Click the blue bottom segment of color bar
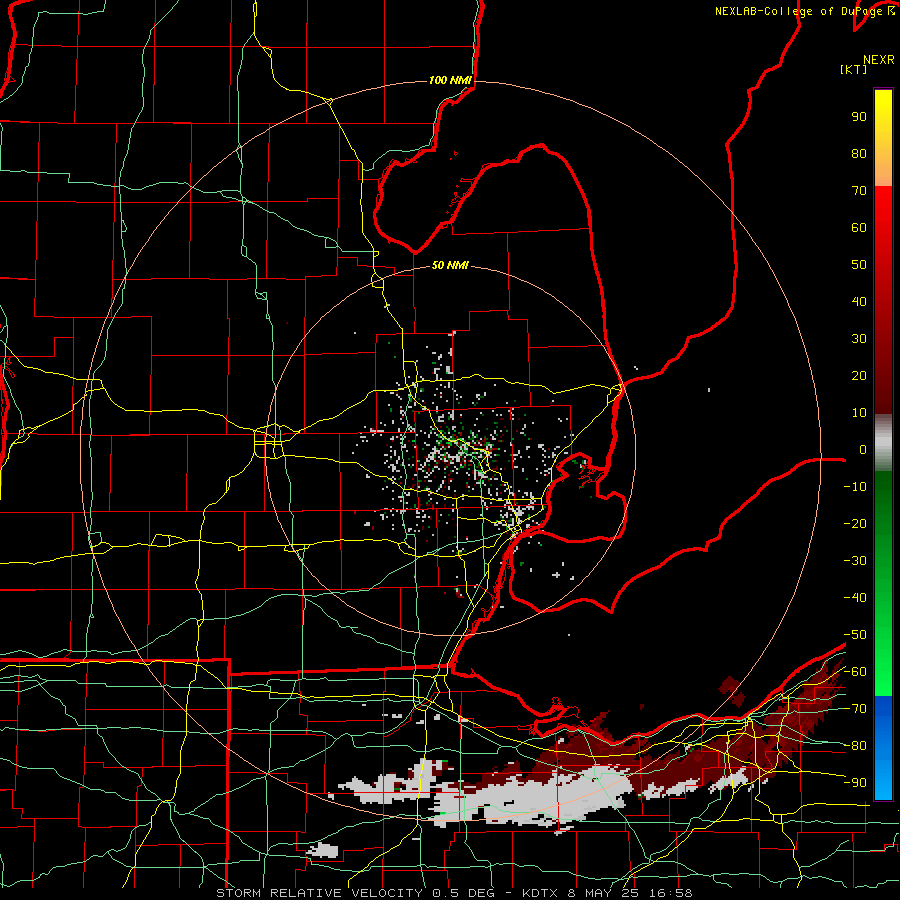Screen dimensions: 900x900 coord(883,747)
